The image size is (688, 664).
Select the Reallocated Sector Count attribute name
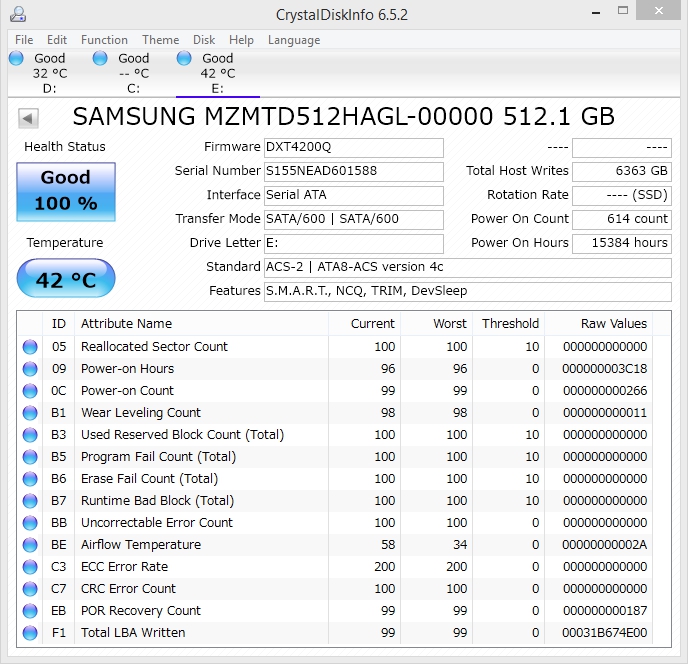(x=154, y=347)
